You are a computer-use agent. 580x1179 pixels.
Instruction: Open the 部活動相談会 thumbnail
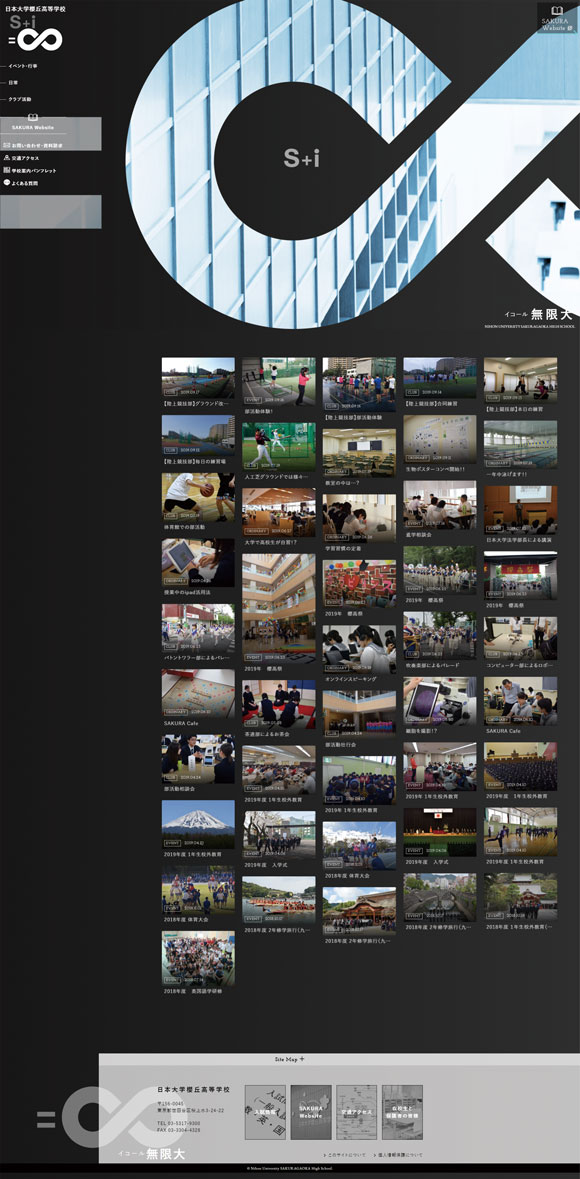198,759
